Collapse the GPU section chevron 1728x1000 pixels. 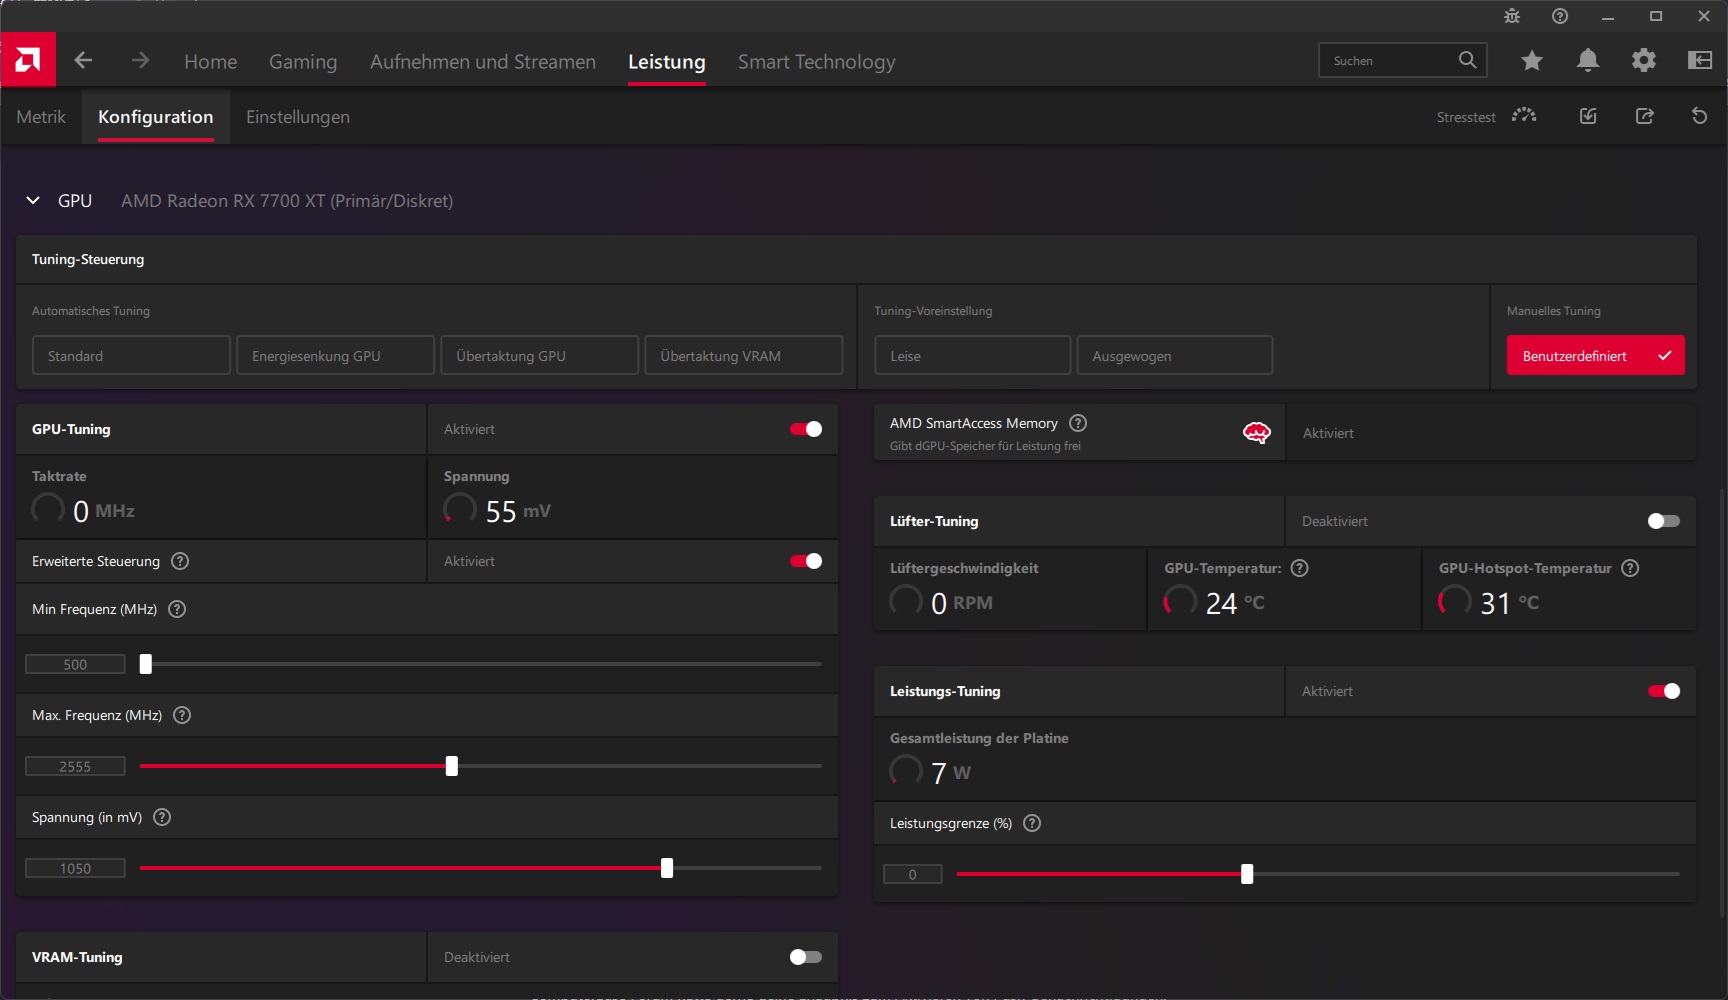[33, 200]
